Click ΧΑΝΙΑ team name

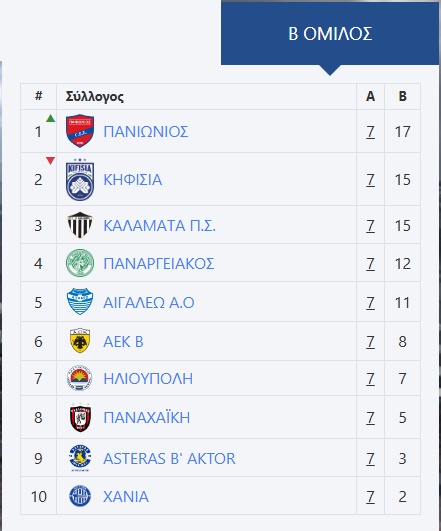point(126,497)
